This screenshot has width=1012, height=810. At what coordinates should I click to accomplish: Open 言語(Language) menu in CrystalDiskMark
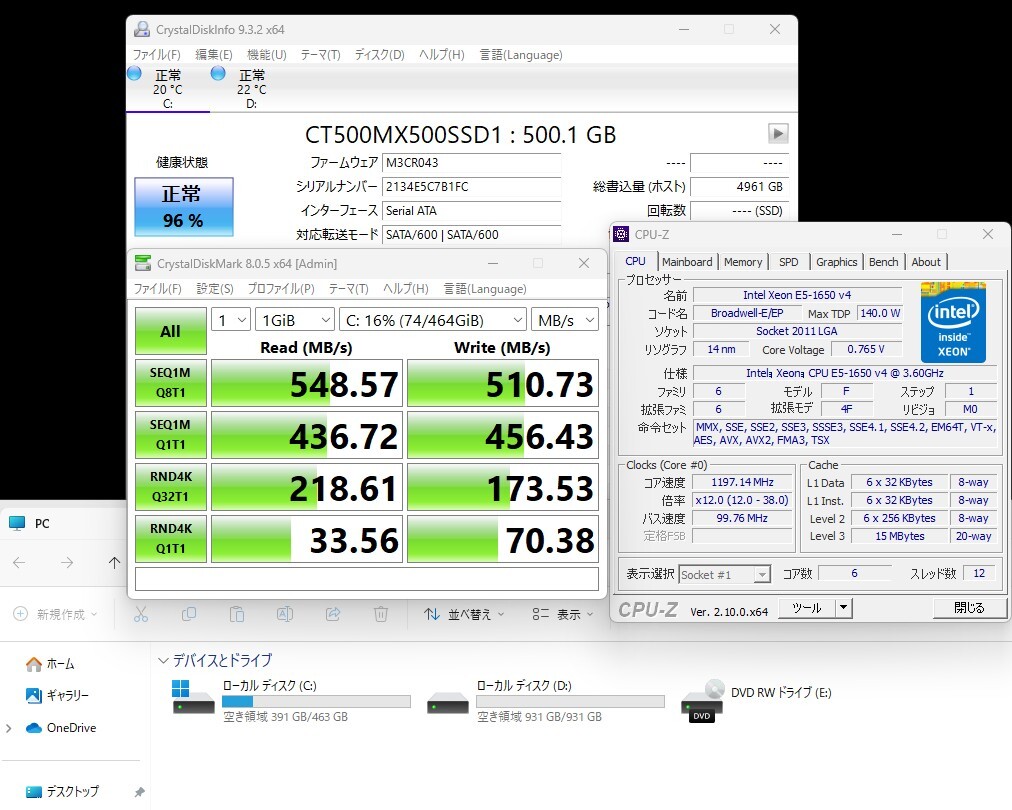[x=485, y=289]
